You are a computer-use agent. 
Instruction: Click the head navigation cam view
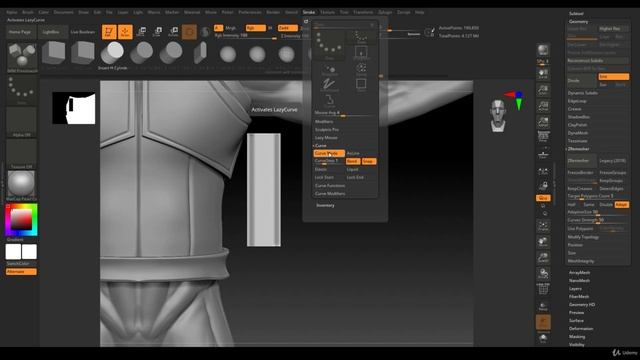[x=498, y=116]
